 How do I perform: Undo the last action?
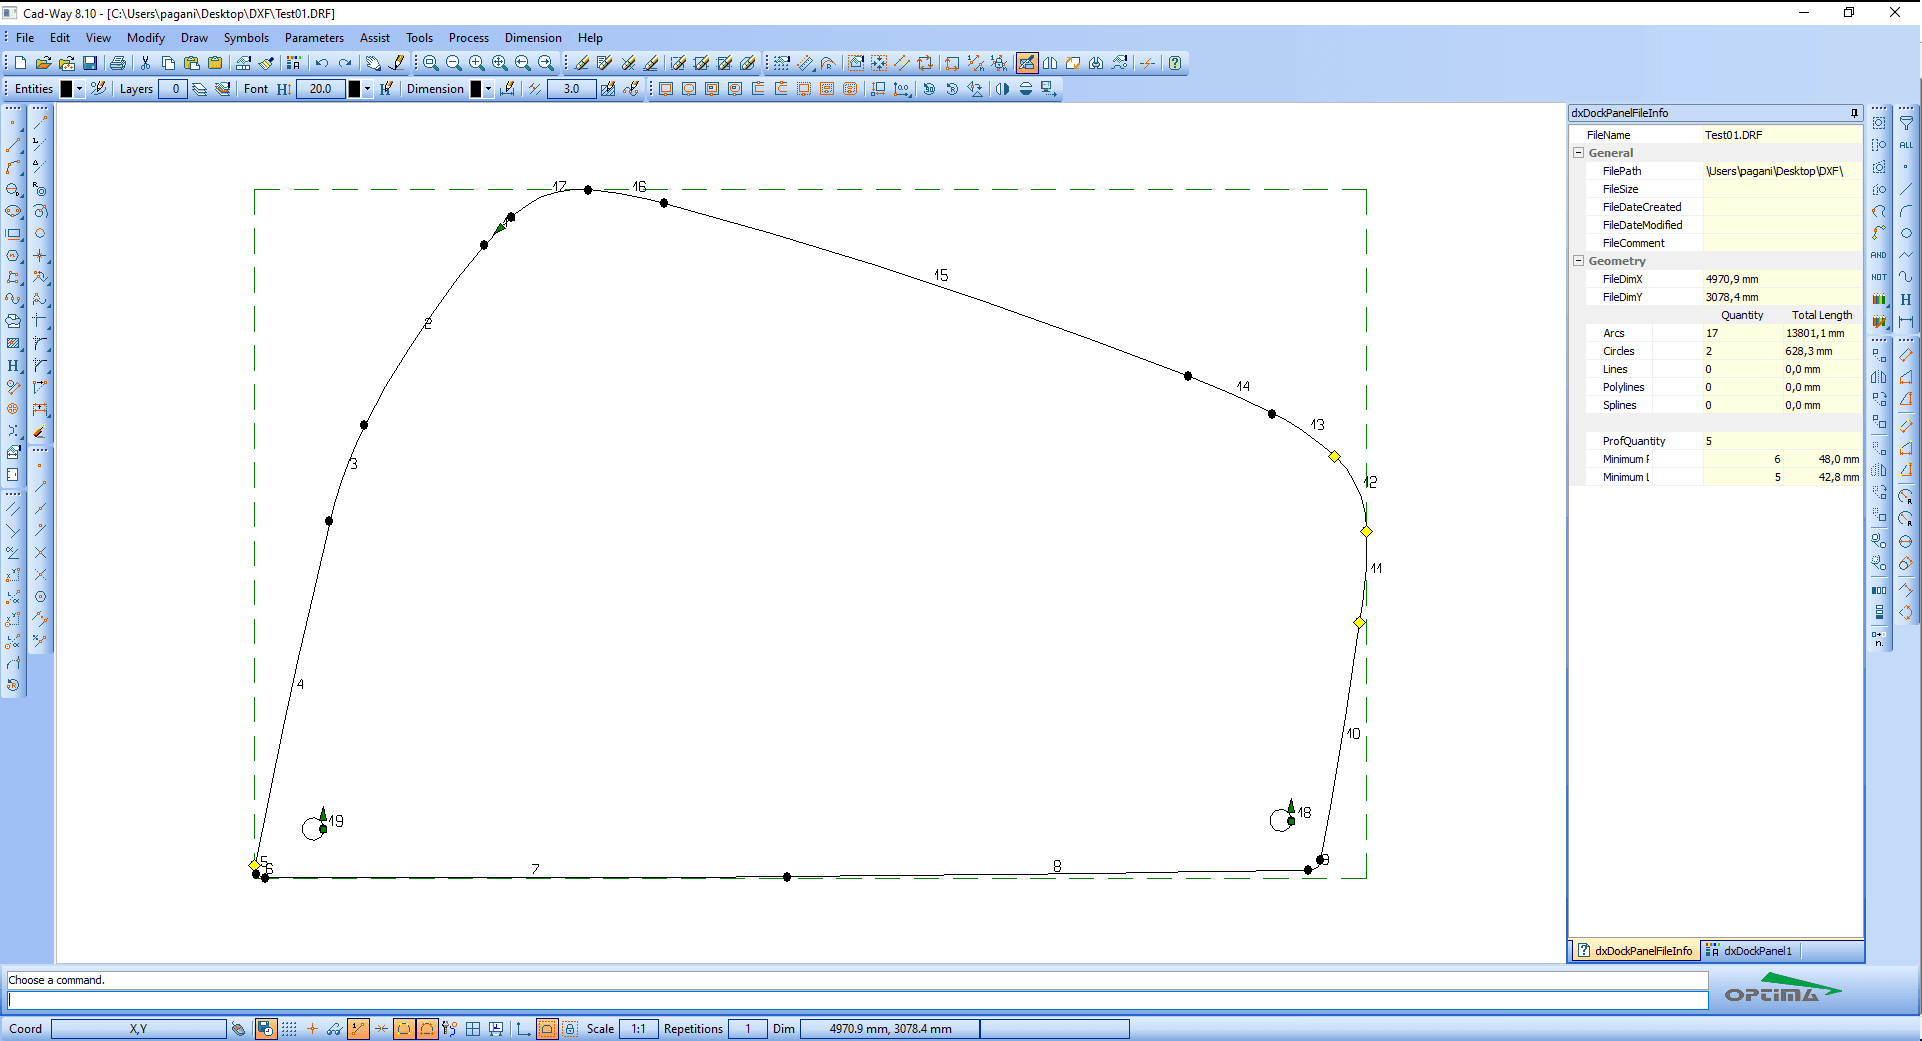(322, 63)
